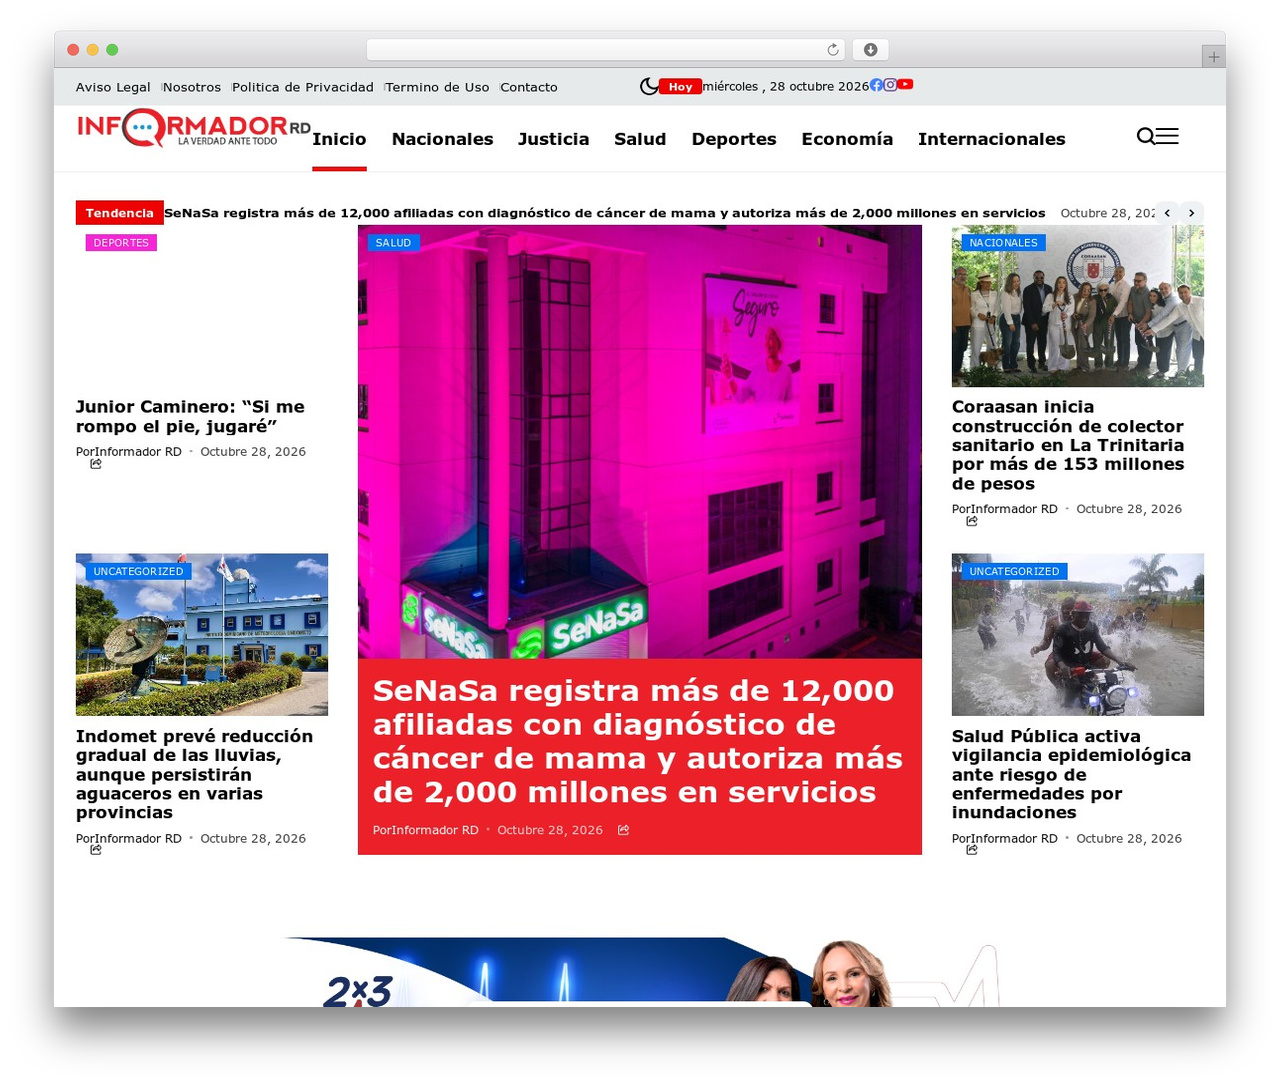Open the Internacionales section

(992, 139)
